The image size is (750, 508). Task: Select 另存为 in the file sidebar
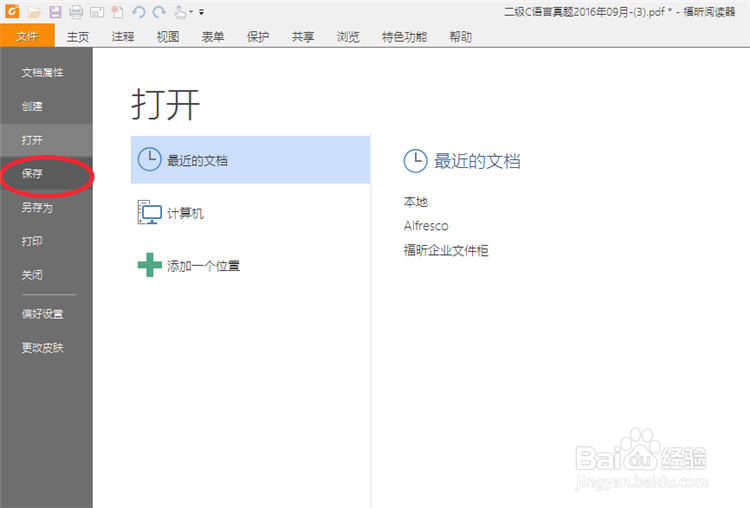click(46, 208)
